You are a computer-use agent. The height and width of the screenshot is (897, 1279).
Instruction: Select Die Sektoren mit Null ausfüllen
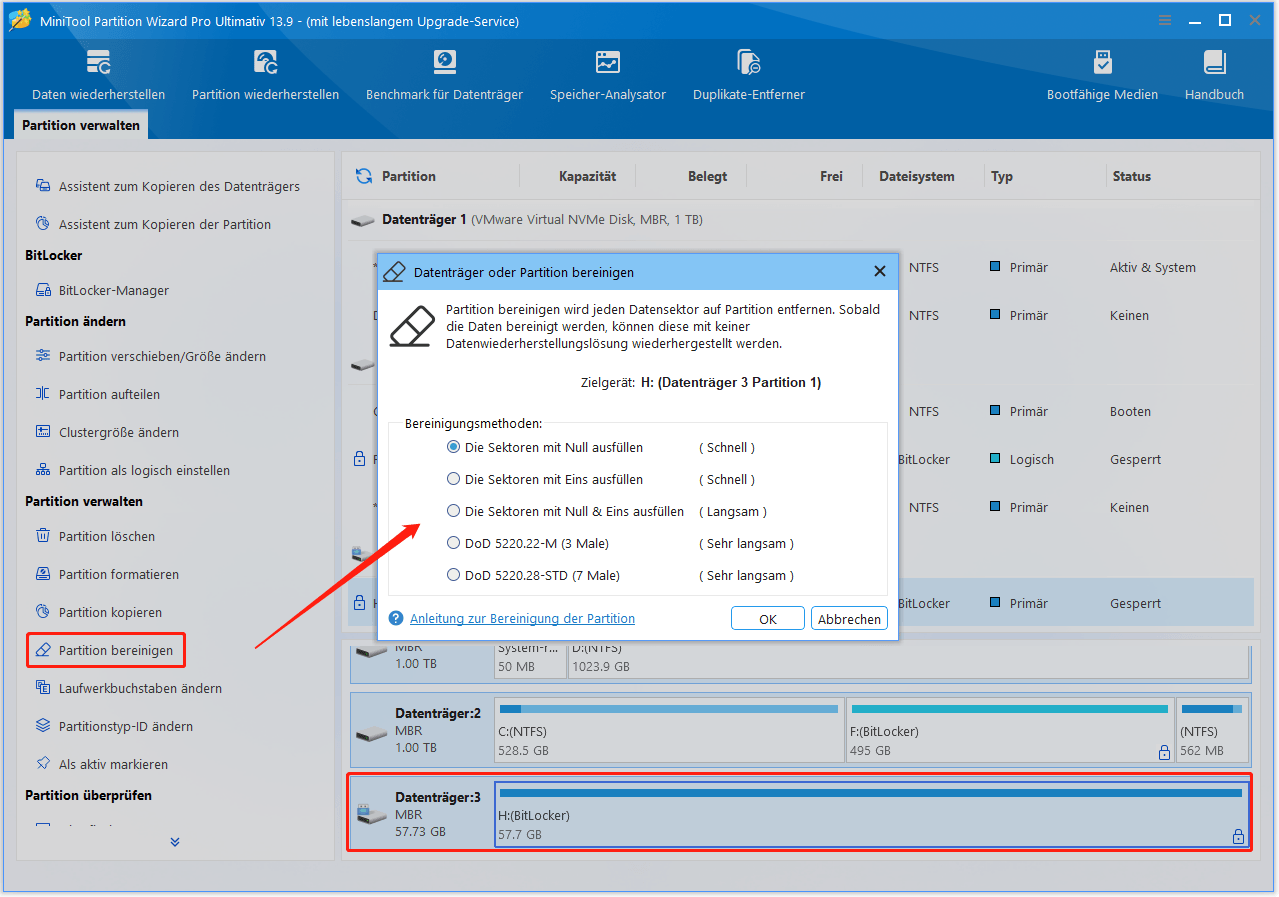[x=546, y=447]
